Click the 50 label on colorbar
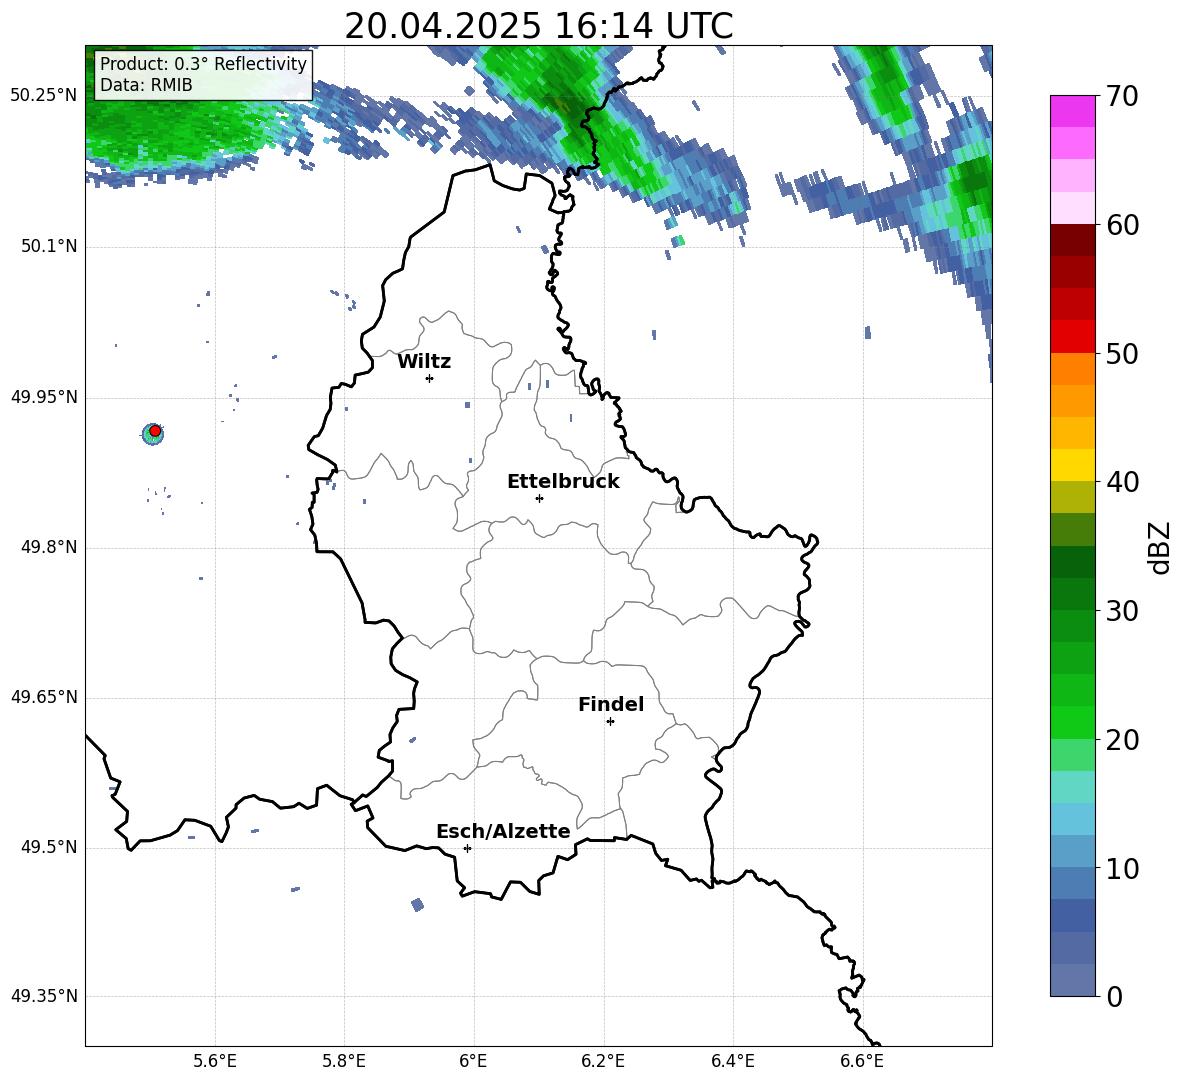 pyautogui.click(x=1122, y=353)
